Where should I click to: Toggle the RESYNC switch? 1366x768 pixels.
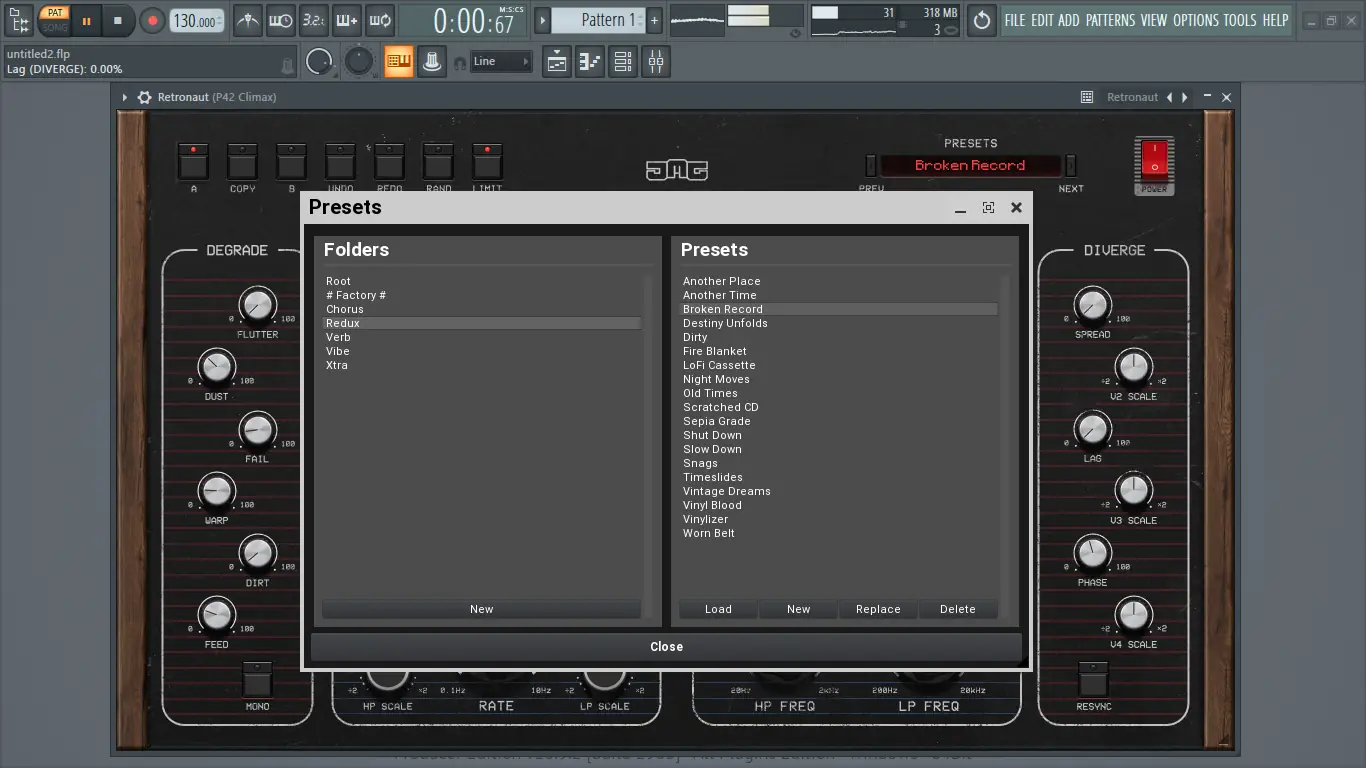pos(1093,679)
